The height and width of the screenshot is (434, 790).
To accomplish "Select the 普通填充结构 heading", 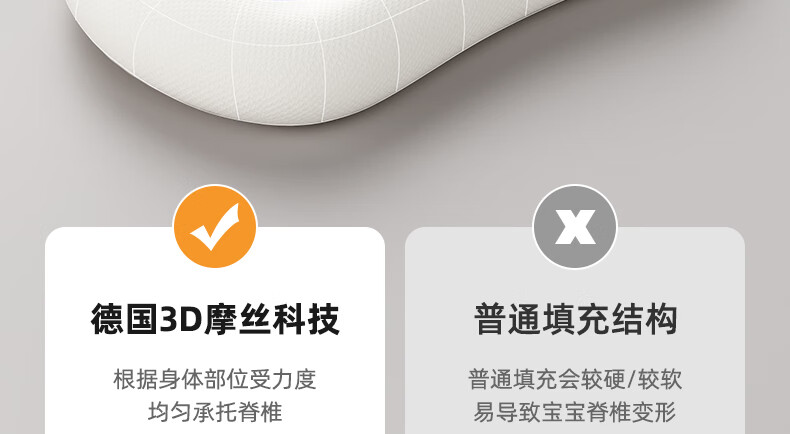I will pyautogui.click(x=575, y=319).
